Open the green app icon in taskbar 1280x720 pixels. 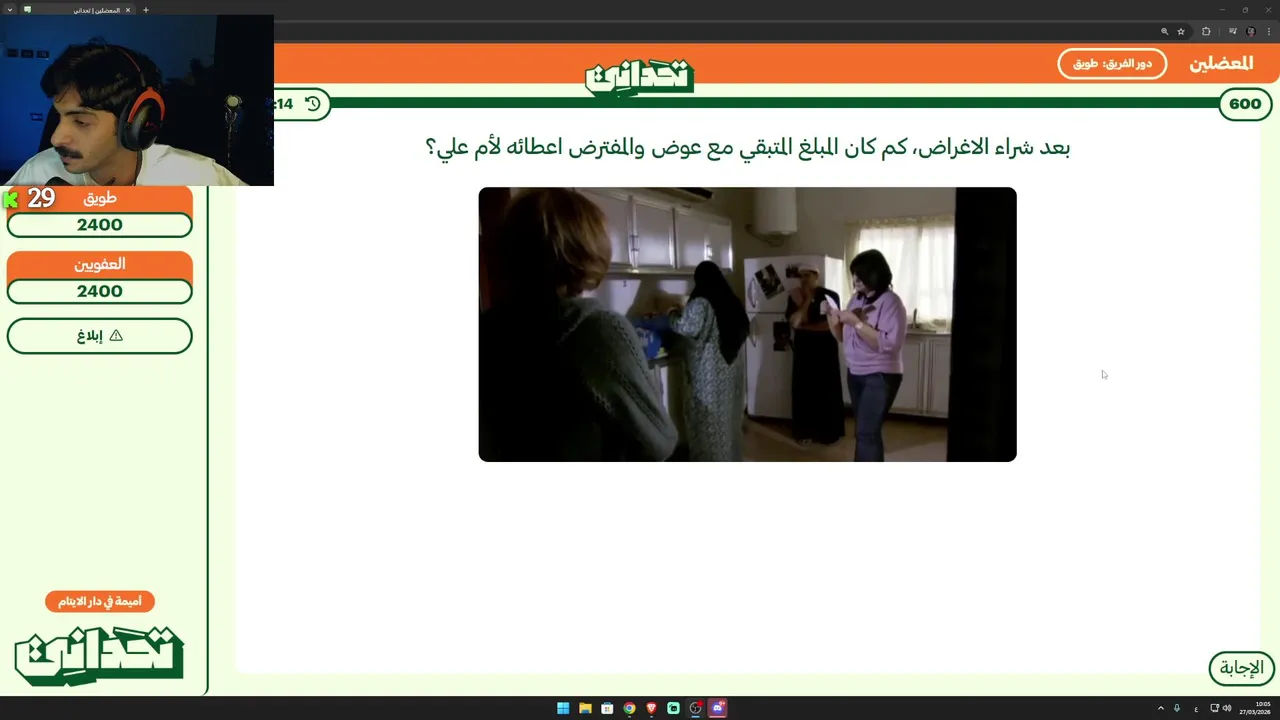673,708
